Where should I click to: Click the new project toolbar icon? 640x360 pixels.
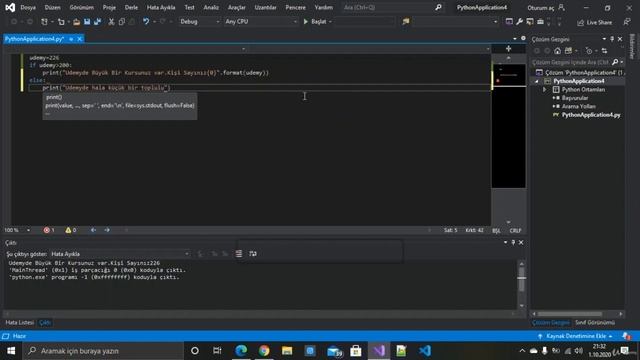tap(44, 22)
